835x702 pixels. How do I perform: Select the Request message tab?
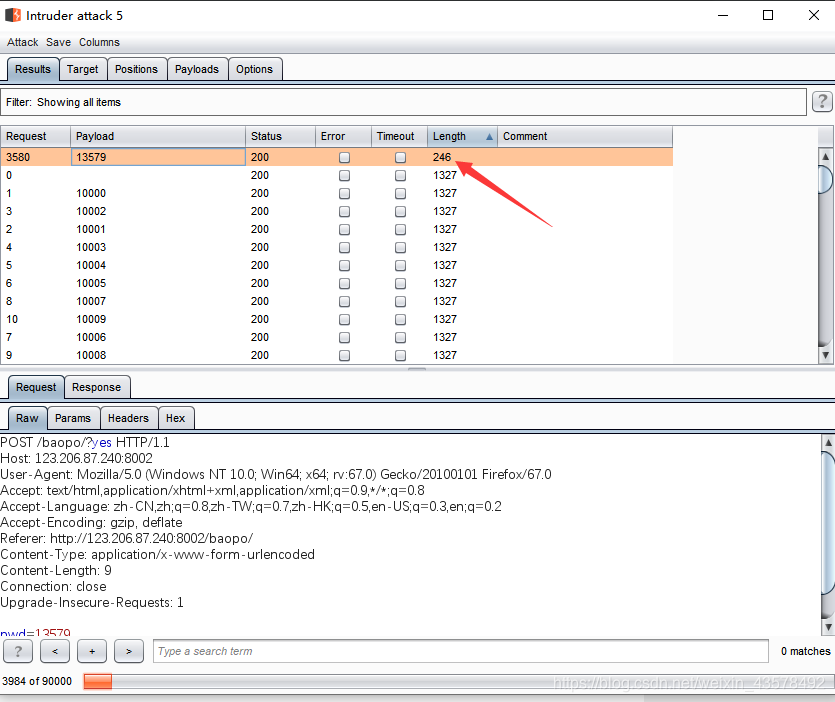36,387
